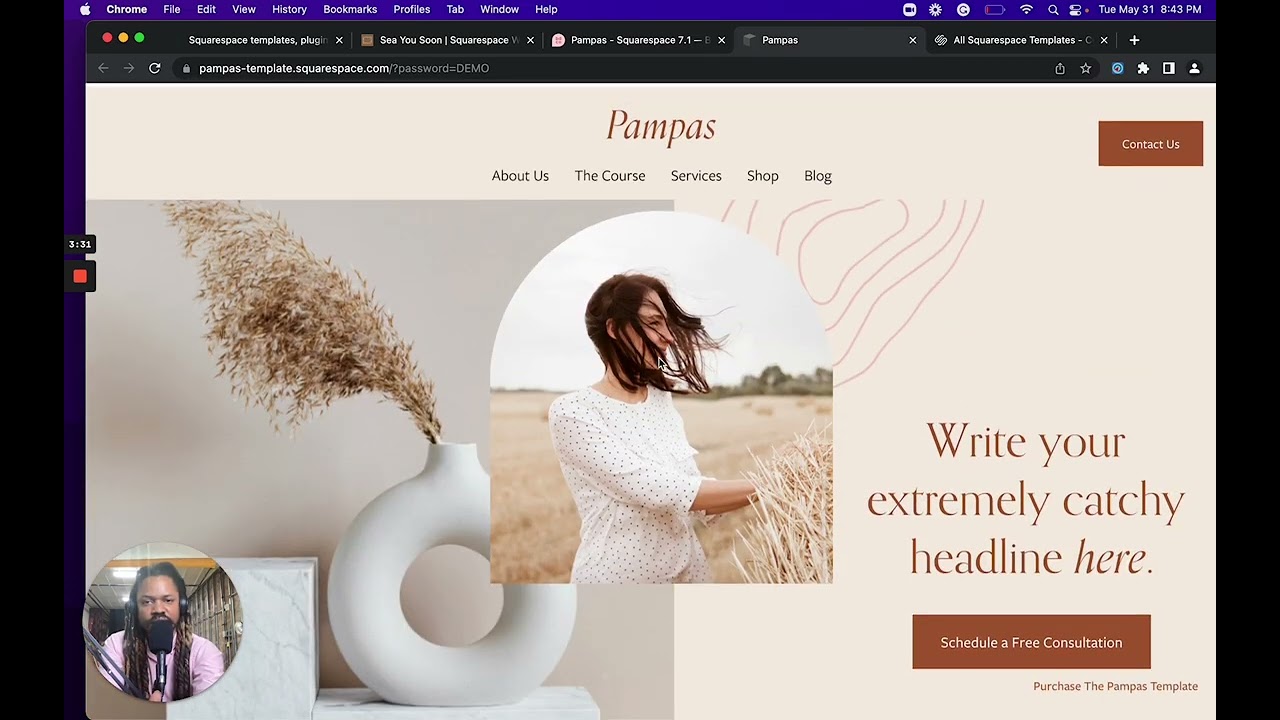Image resolution: width=1280 pixels, height=720 pixels.
Task: Close the Squarespace templates, plugins tab
Action: [x=339, y=40]
